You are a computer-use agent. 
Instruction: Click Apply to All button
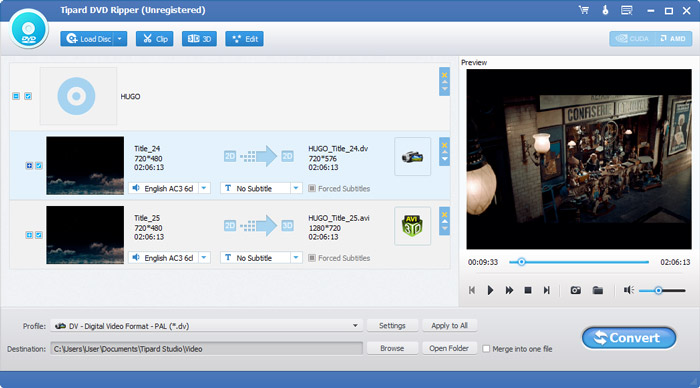pos(449,325)
